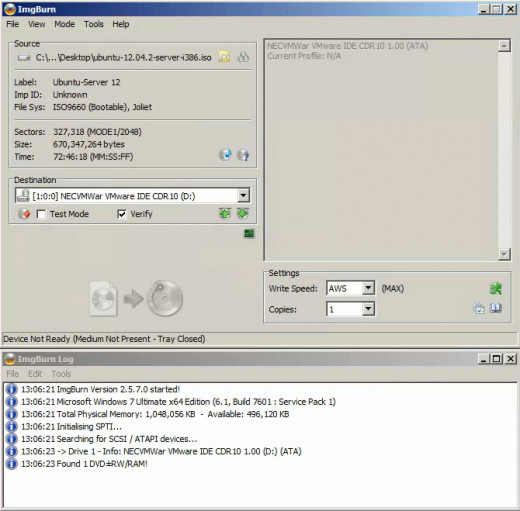520x511 pixels.
Task: Click the device info panel scroll down arrow
Action: [504, 255]
